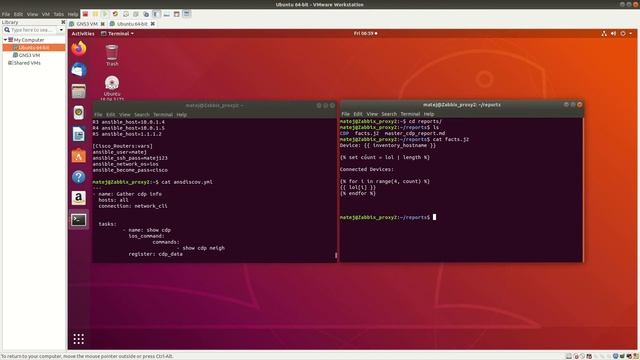640x360 pixels.
Task: Click the unity mode toolbar icon
Action: (x=187, y=14)
